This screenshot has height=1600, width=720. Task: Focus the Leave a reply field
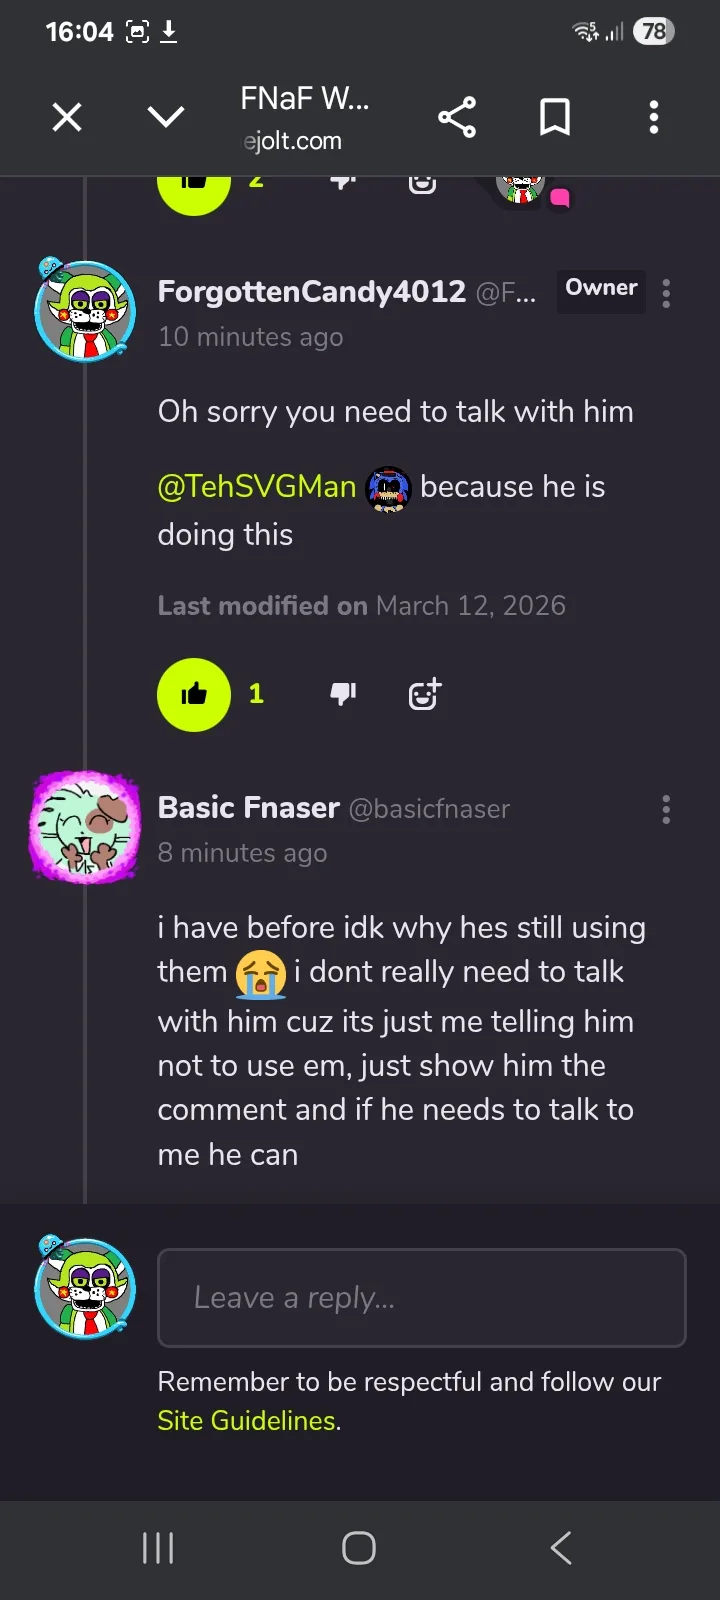click(421, 1298)
